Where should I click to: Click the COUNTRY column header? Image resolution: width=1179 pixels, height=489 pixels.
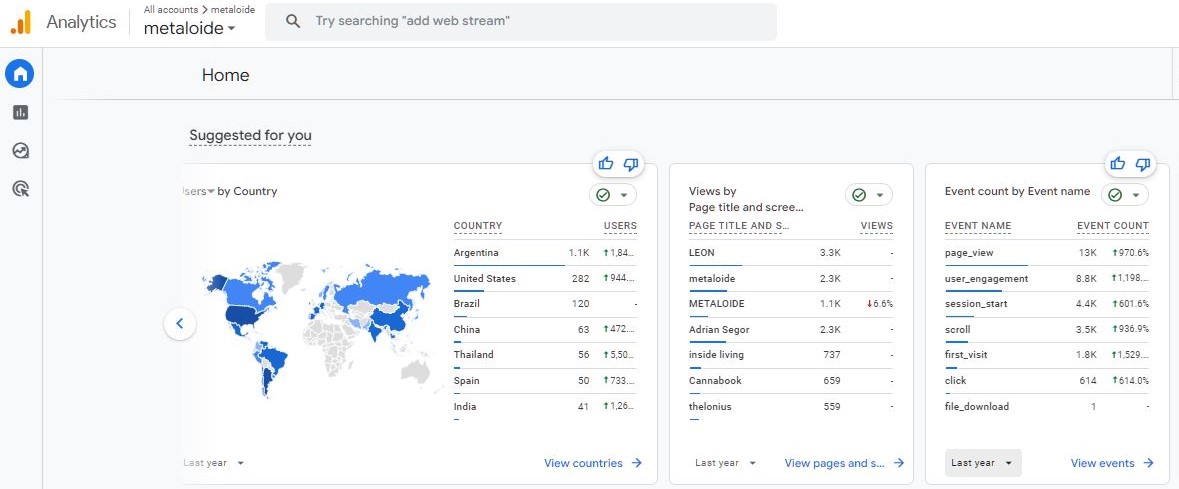(477, 226)
